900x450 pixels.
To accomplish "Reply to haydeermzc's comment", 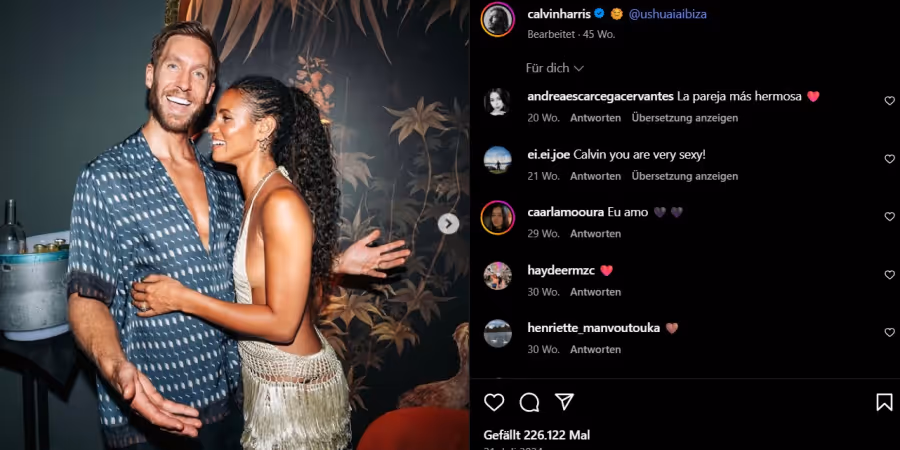I will pyautogui.click(x=595, y=292).
